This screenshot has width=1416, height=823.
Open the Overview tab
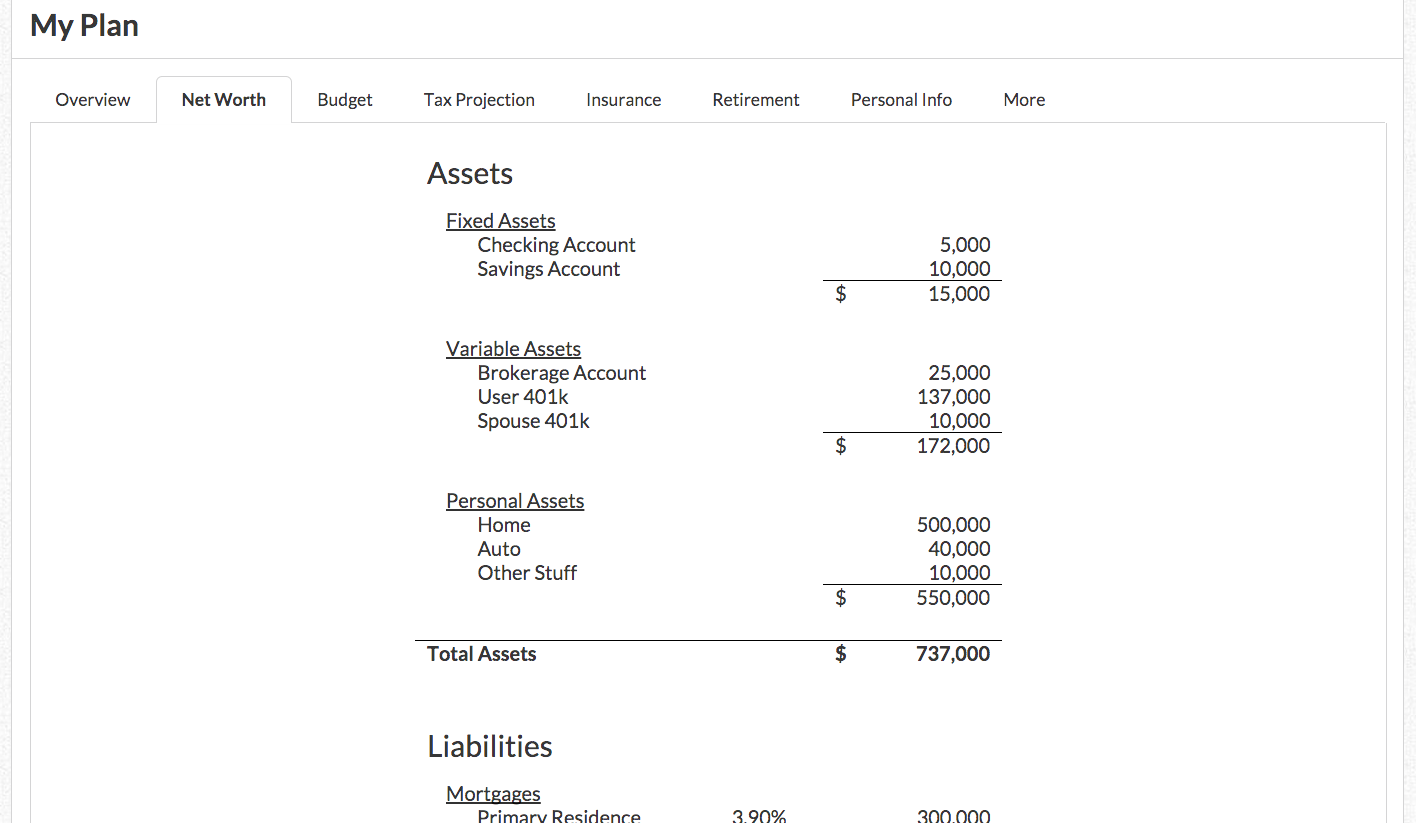(x=93, y=100)
